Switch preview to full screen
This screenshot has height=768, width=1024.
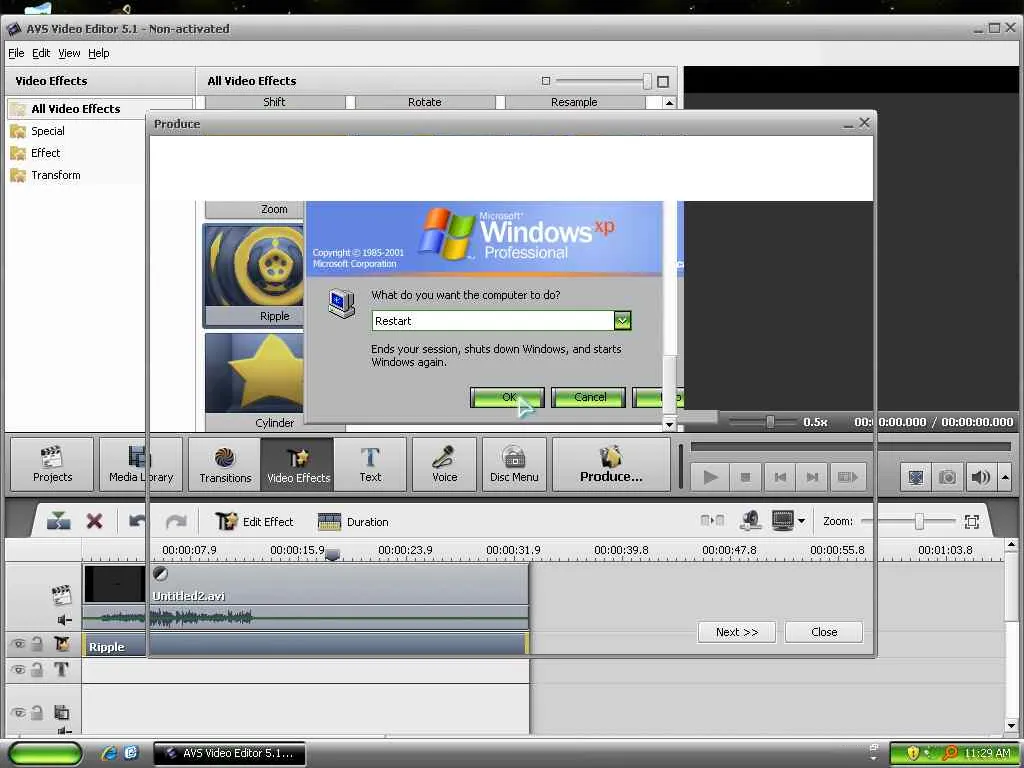[x=916, y=477]
